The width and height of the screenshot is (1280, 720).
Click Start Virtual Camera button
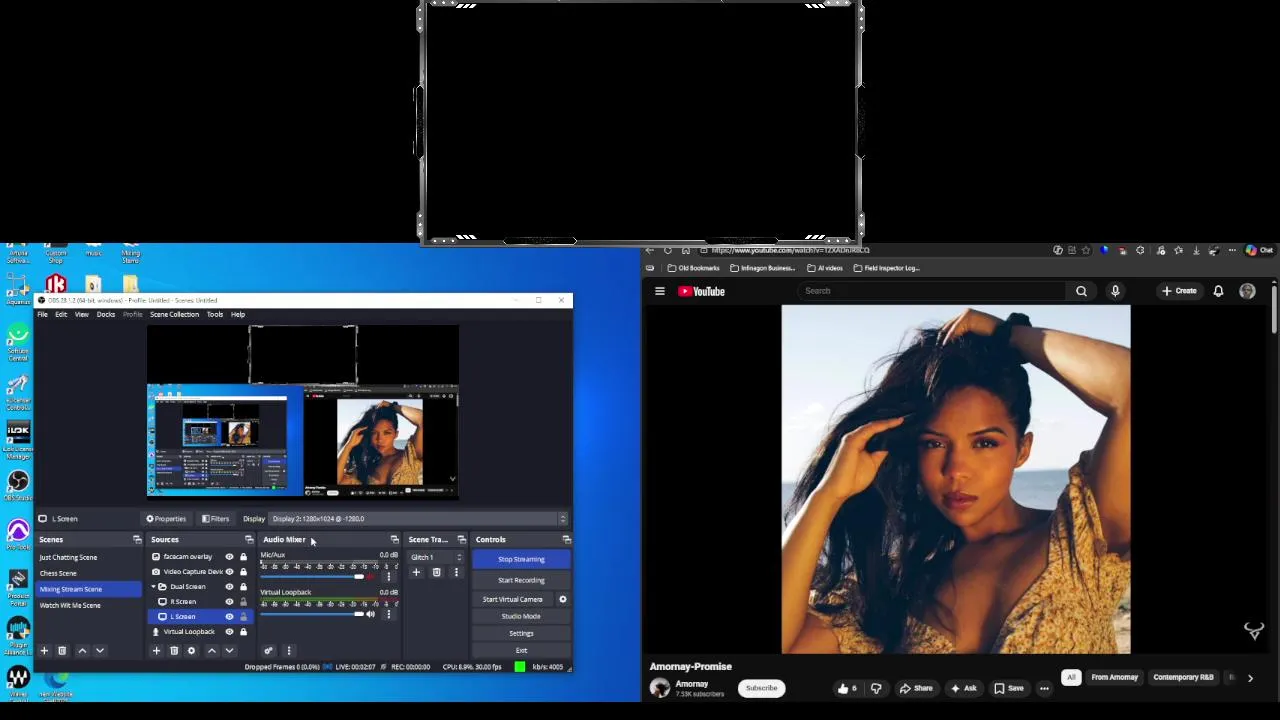tap(513, 599)
